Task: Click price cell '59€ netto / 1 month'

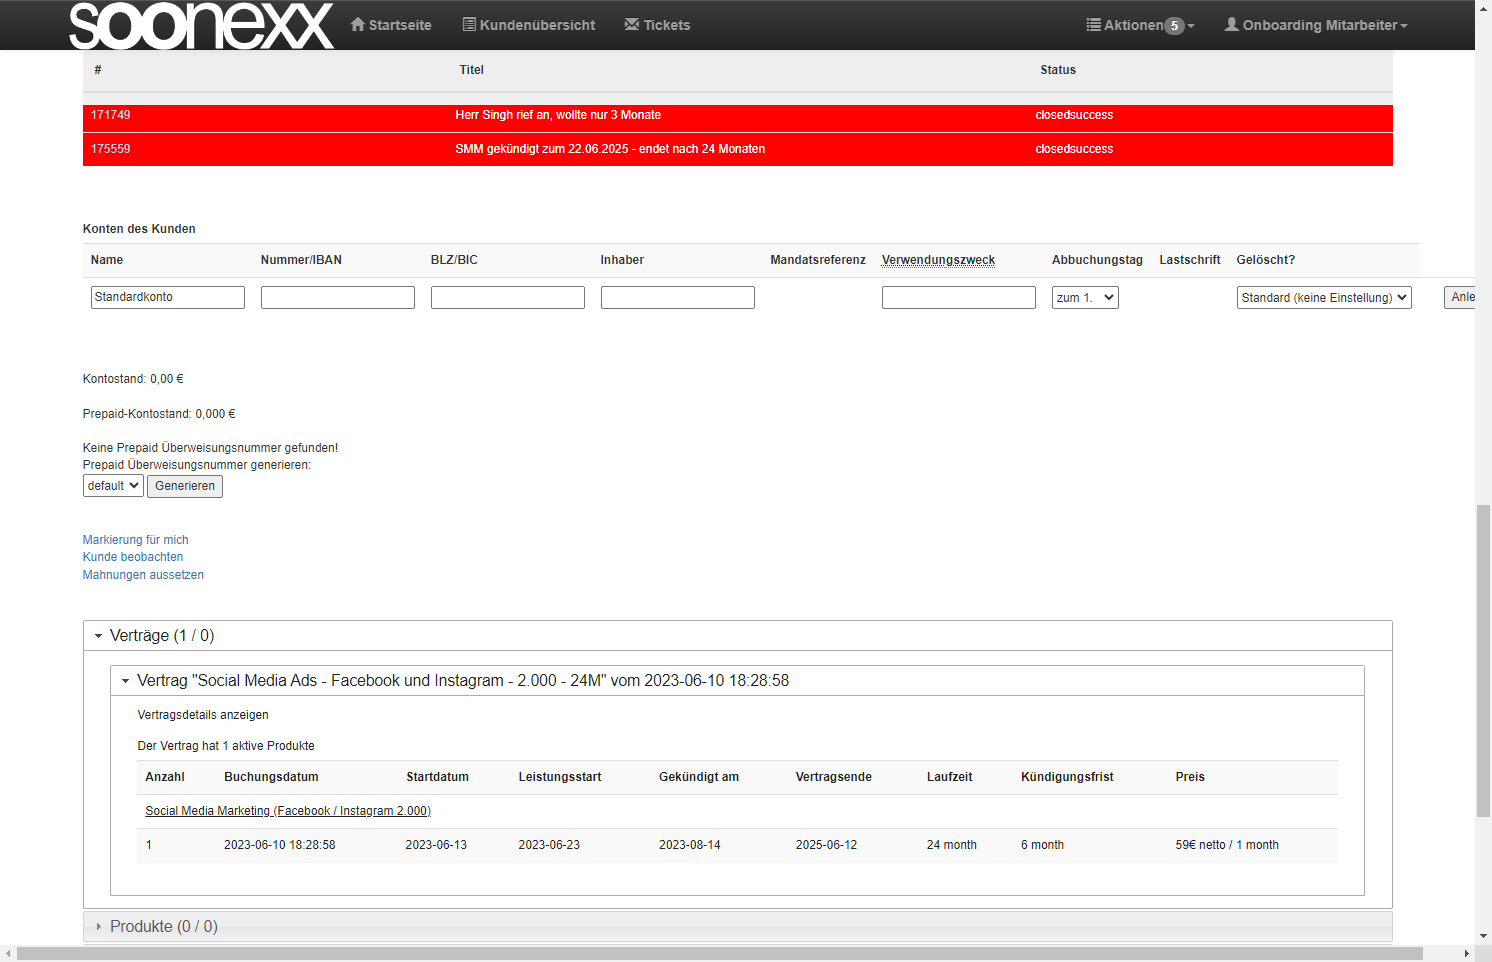Action: coord(1227,845)
